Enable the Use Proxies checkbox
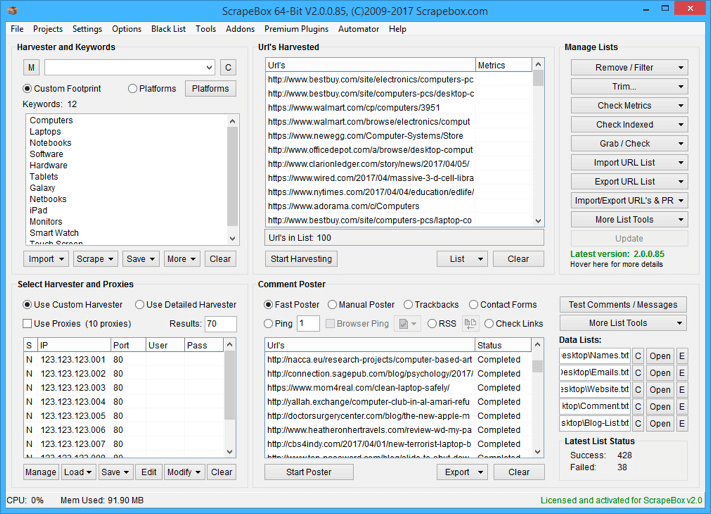 27,324
